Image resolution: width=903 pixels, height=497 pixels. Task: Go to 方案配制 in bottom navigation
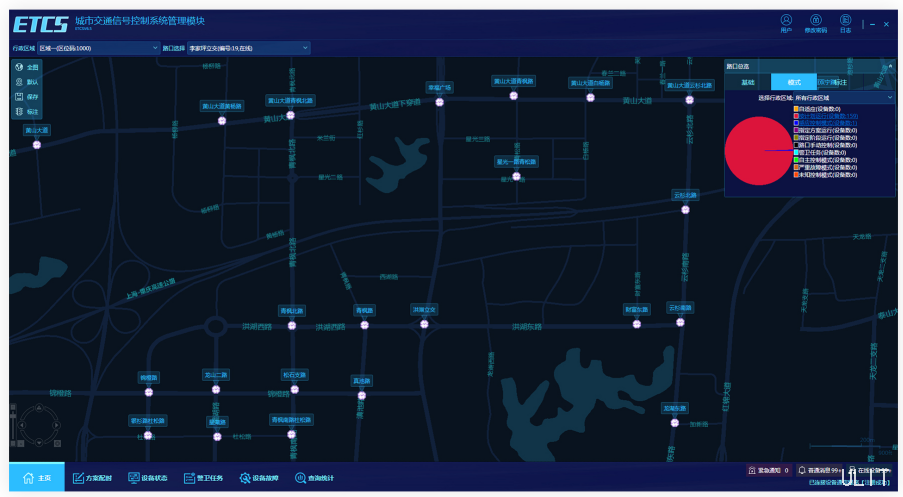pos(92,478)
